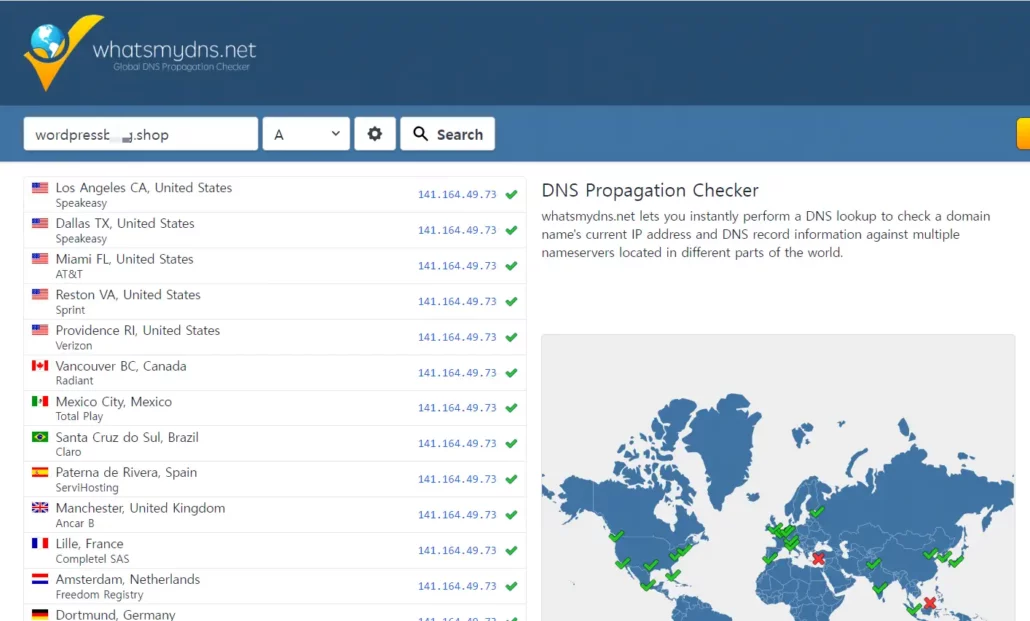Click the green checkmark in Lille row

[512, 550]
